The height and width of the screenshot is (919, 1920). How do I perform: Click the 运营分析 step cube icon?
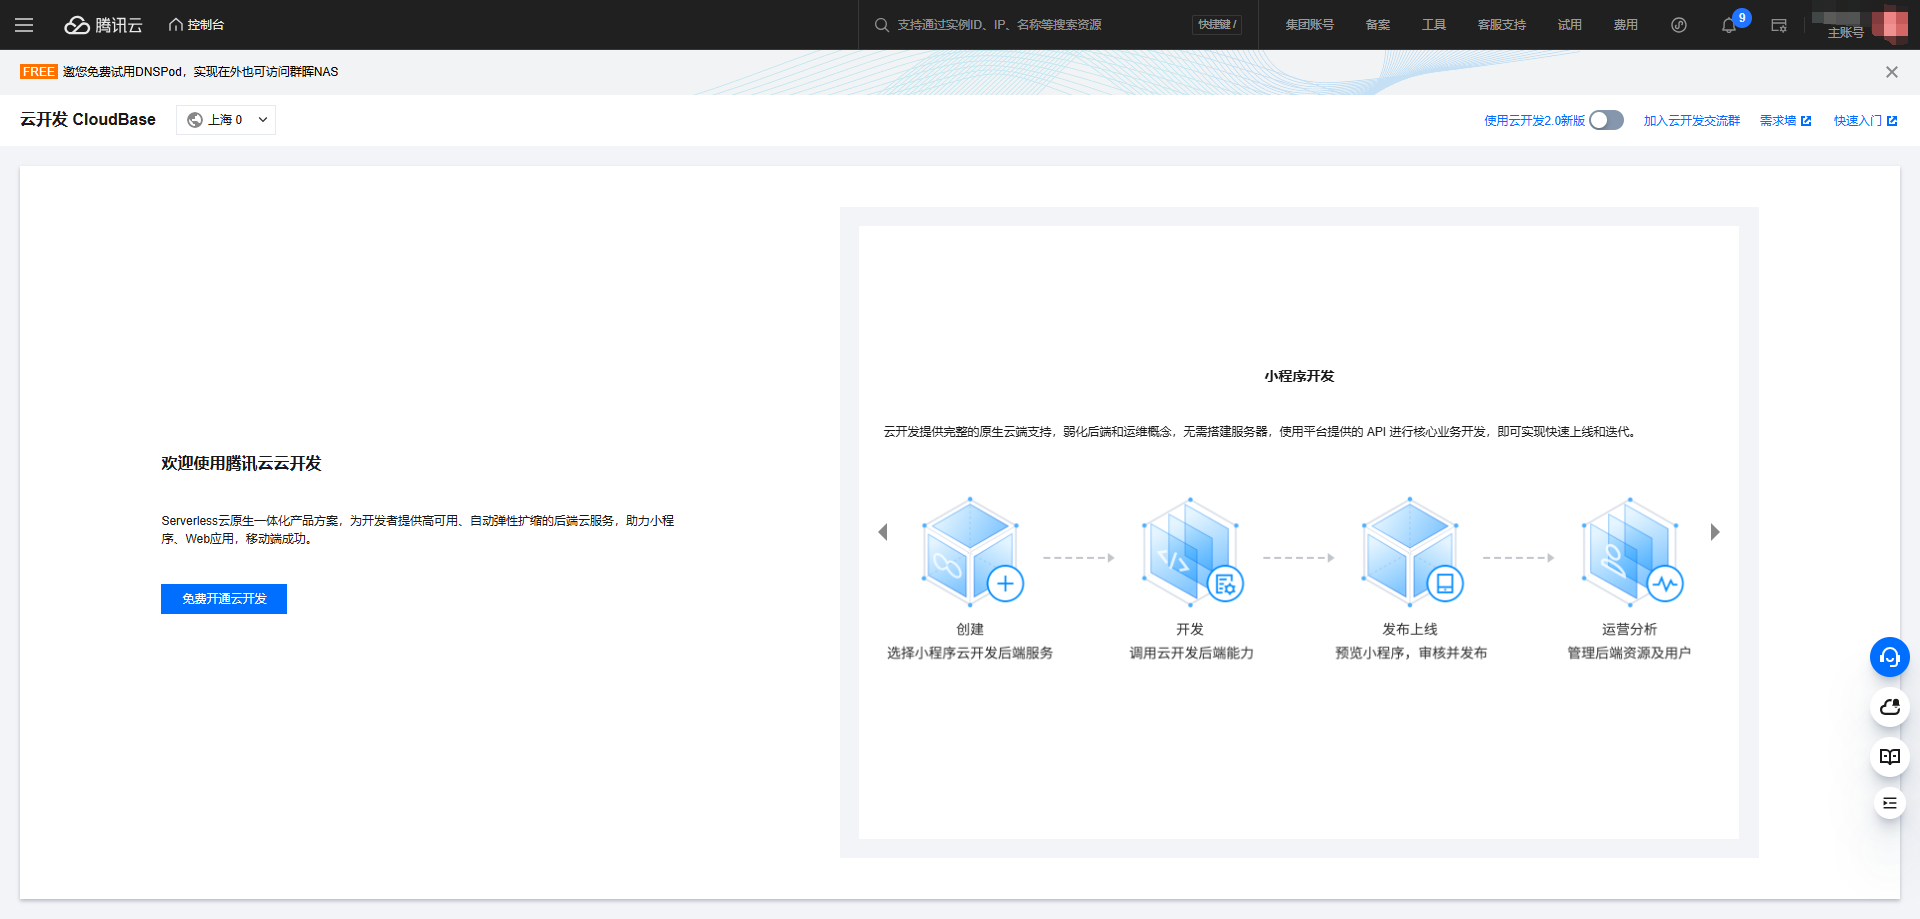tap(1632, 552)
